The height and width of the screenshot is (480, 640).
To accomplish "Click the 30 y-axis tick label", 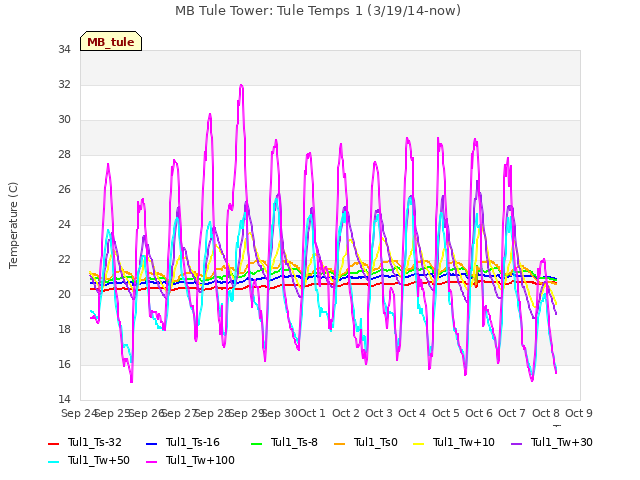I will 64,120.
